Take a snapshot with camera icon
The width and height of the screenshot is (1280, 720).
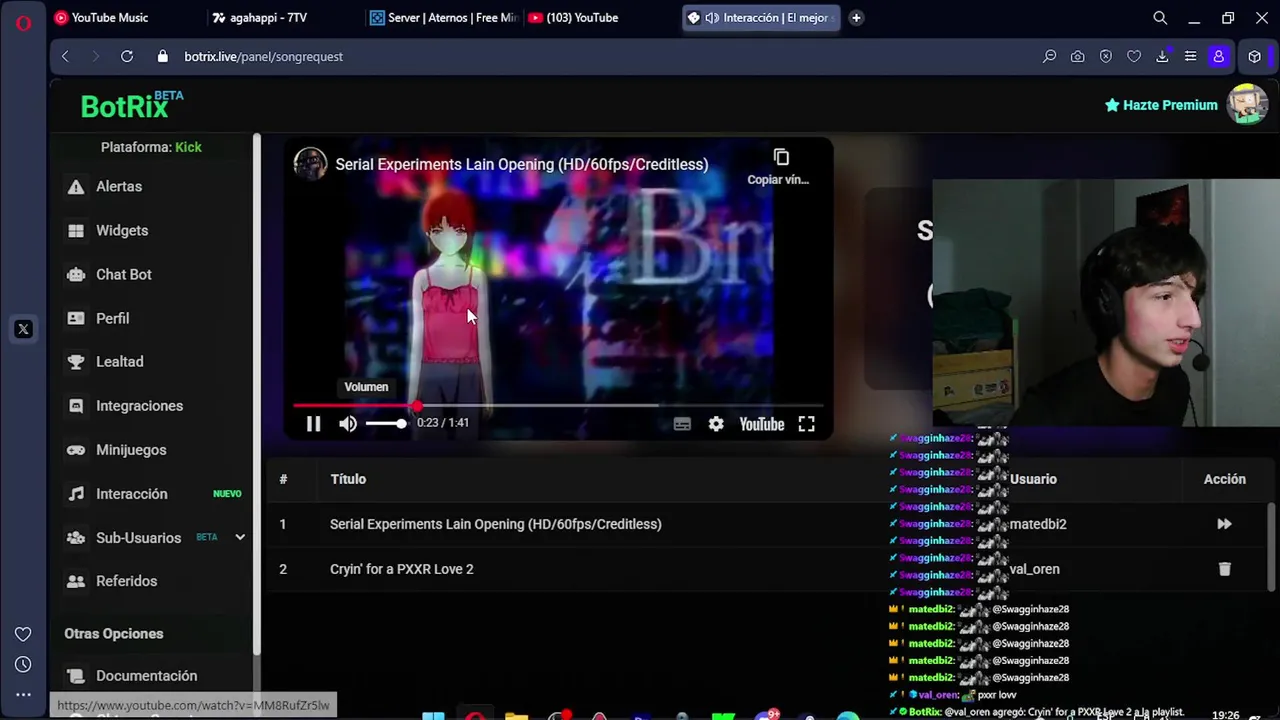point(1077,57)
